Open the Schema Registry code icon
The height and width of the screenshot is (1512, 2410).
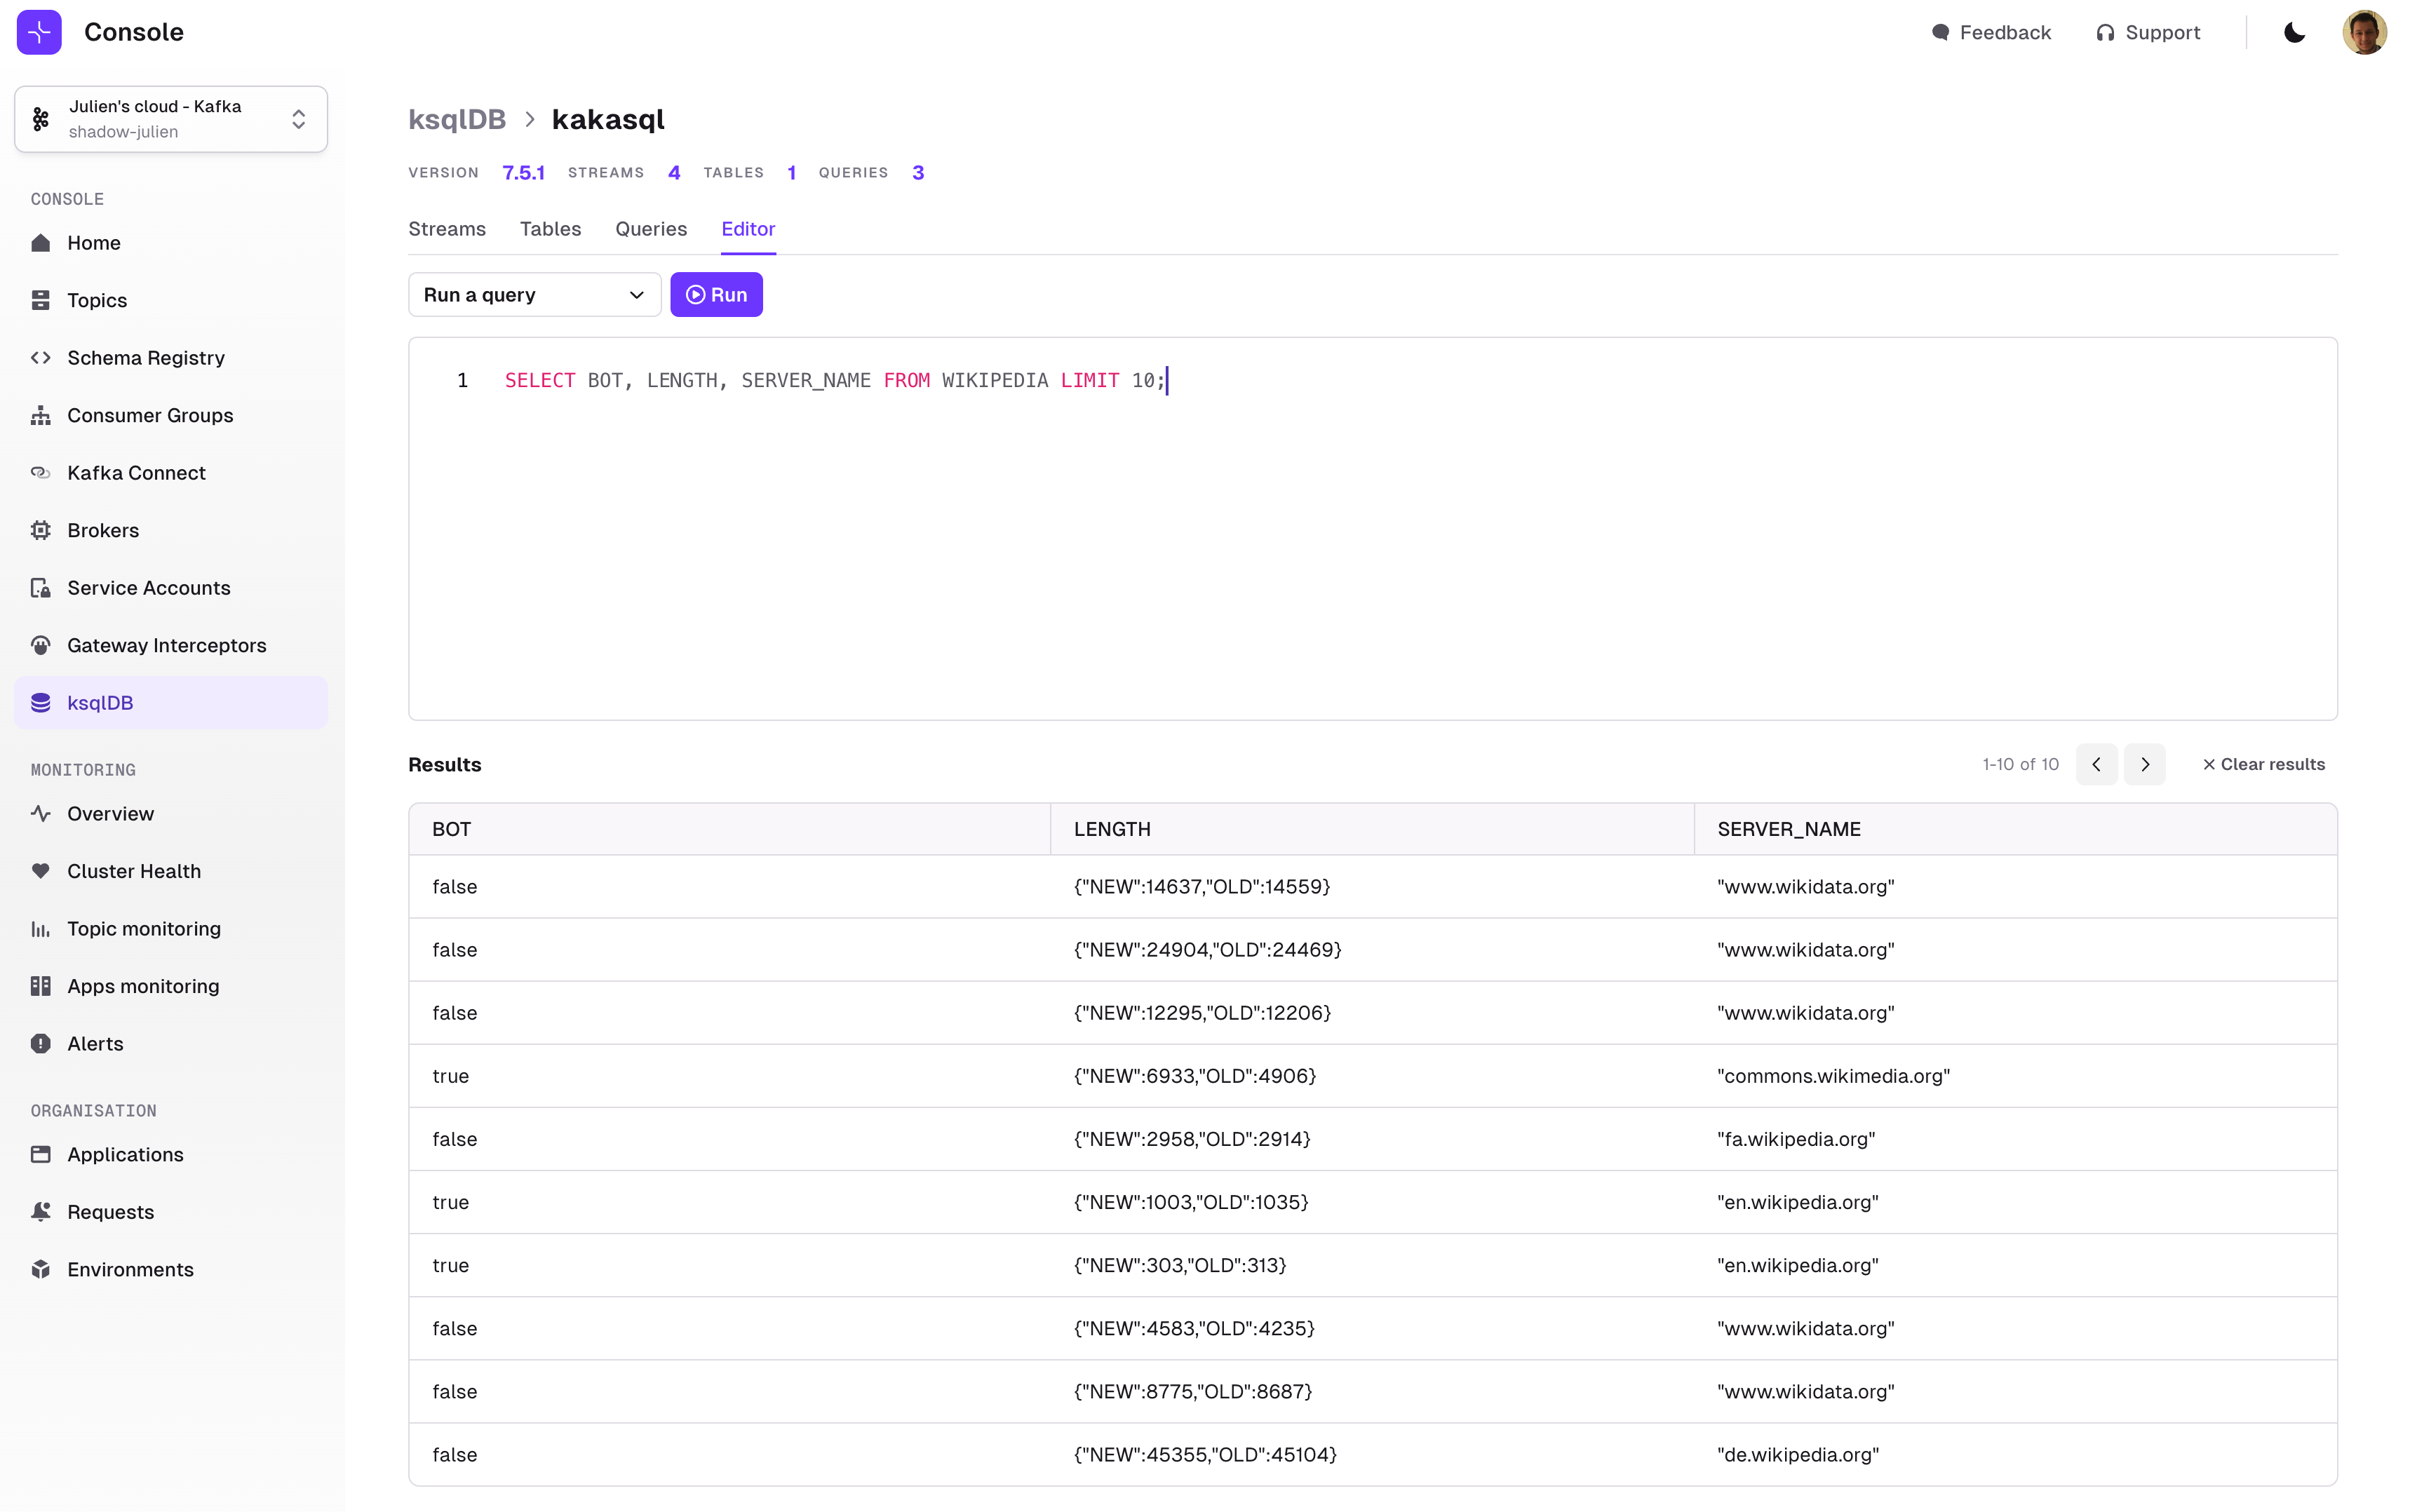coord(41,358)
